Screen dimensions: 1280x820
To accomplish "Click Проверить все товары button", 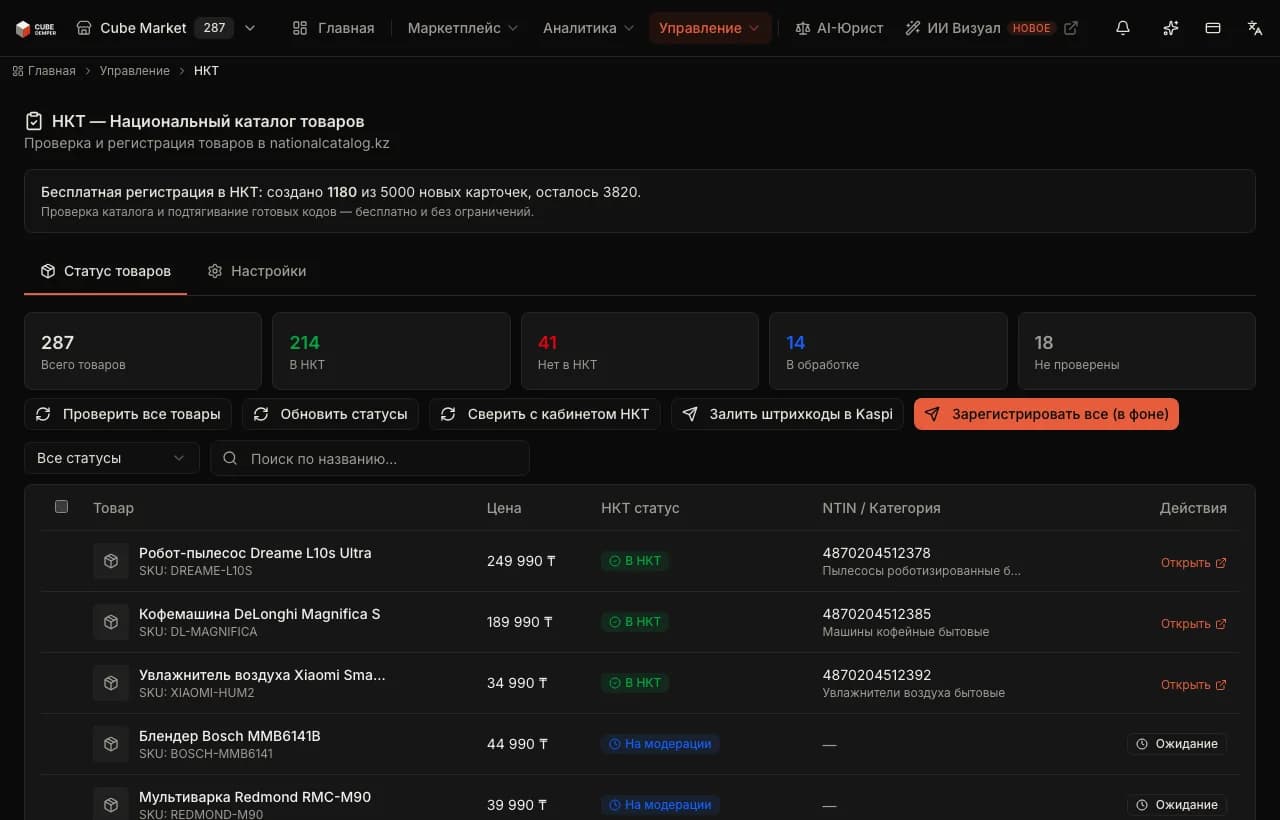I will (x=128, y=414).
